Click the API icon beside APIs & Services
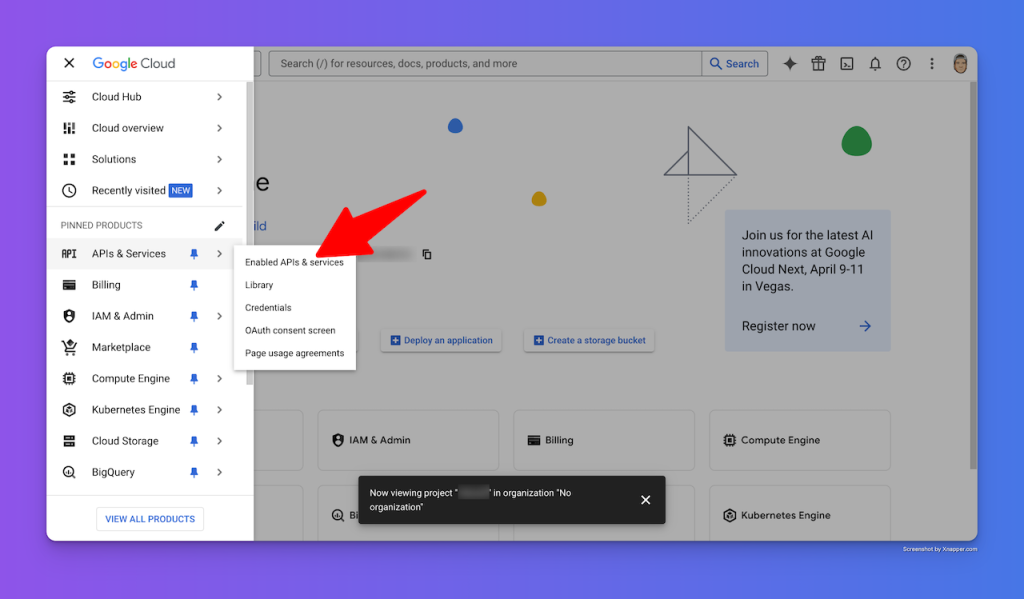Image resolution: width=1024 pixels, height=599 pixels. click(x=69, y=253)
